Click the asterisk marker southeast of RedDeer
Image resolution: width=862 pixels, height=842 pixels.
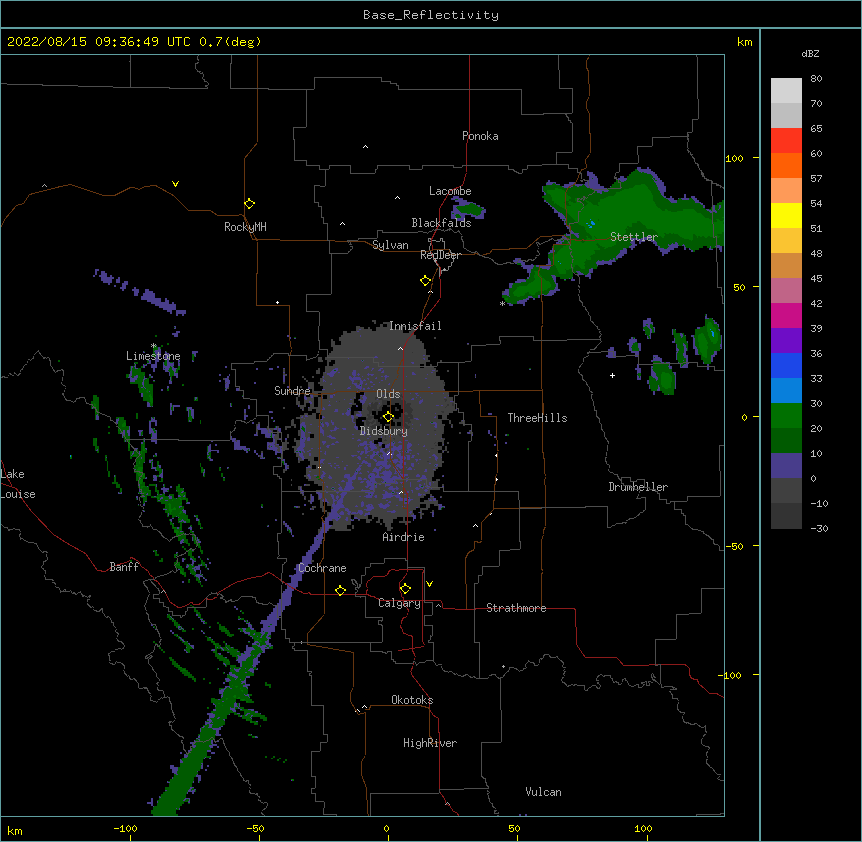502,304
